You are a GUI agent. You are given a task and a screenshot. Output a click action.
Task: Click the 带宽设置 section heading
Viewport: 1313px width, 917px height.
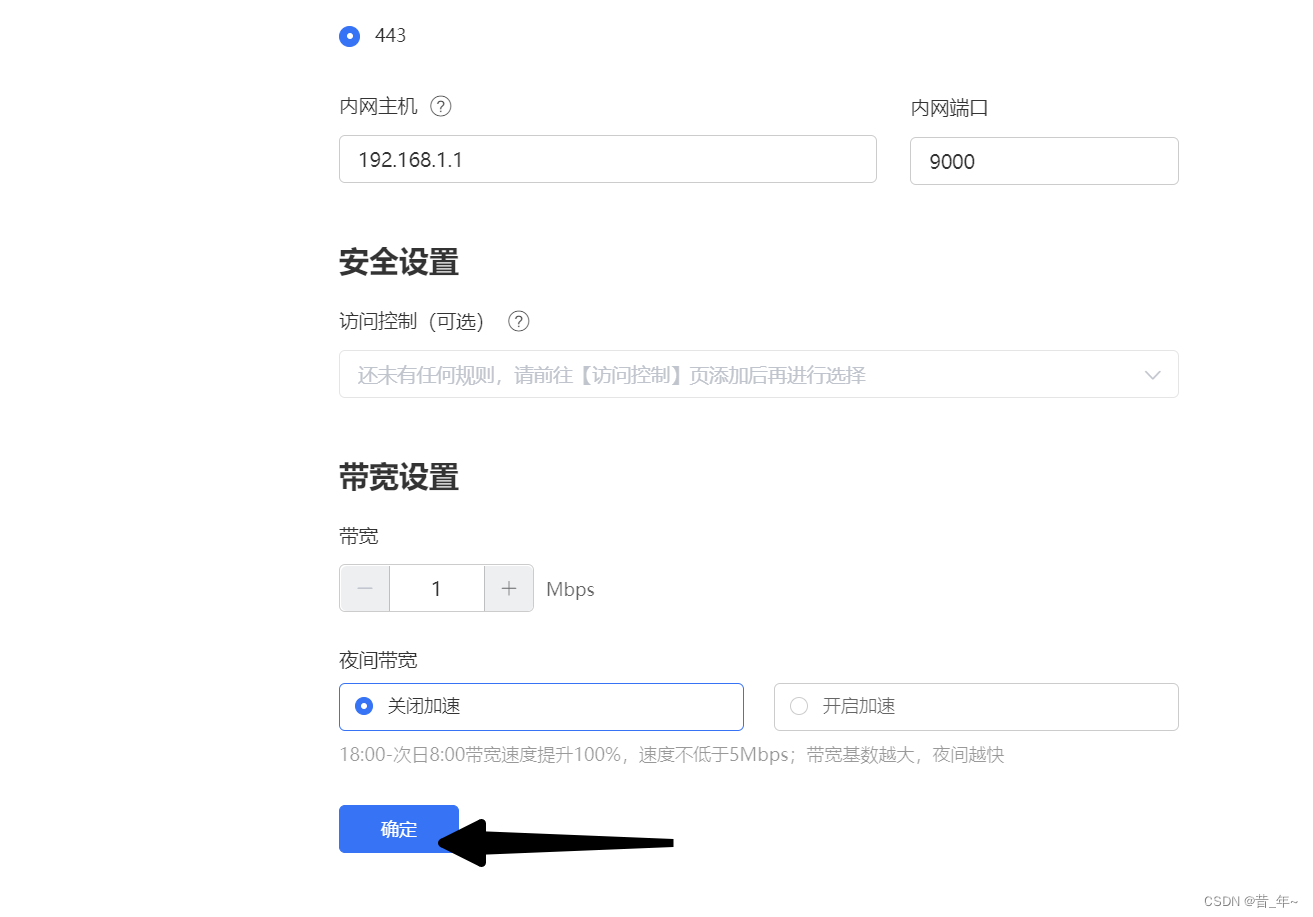pos(399,477)
